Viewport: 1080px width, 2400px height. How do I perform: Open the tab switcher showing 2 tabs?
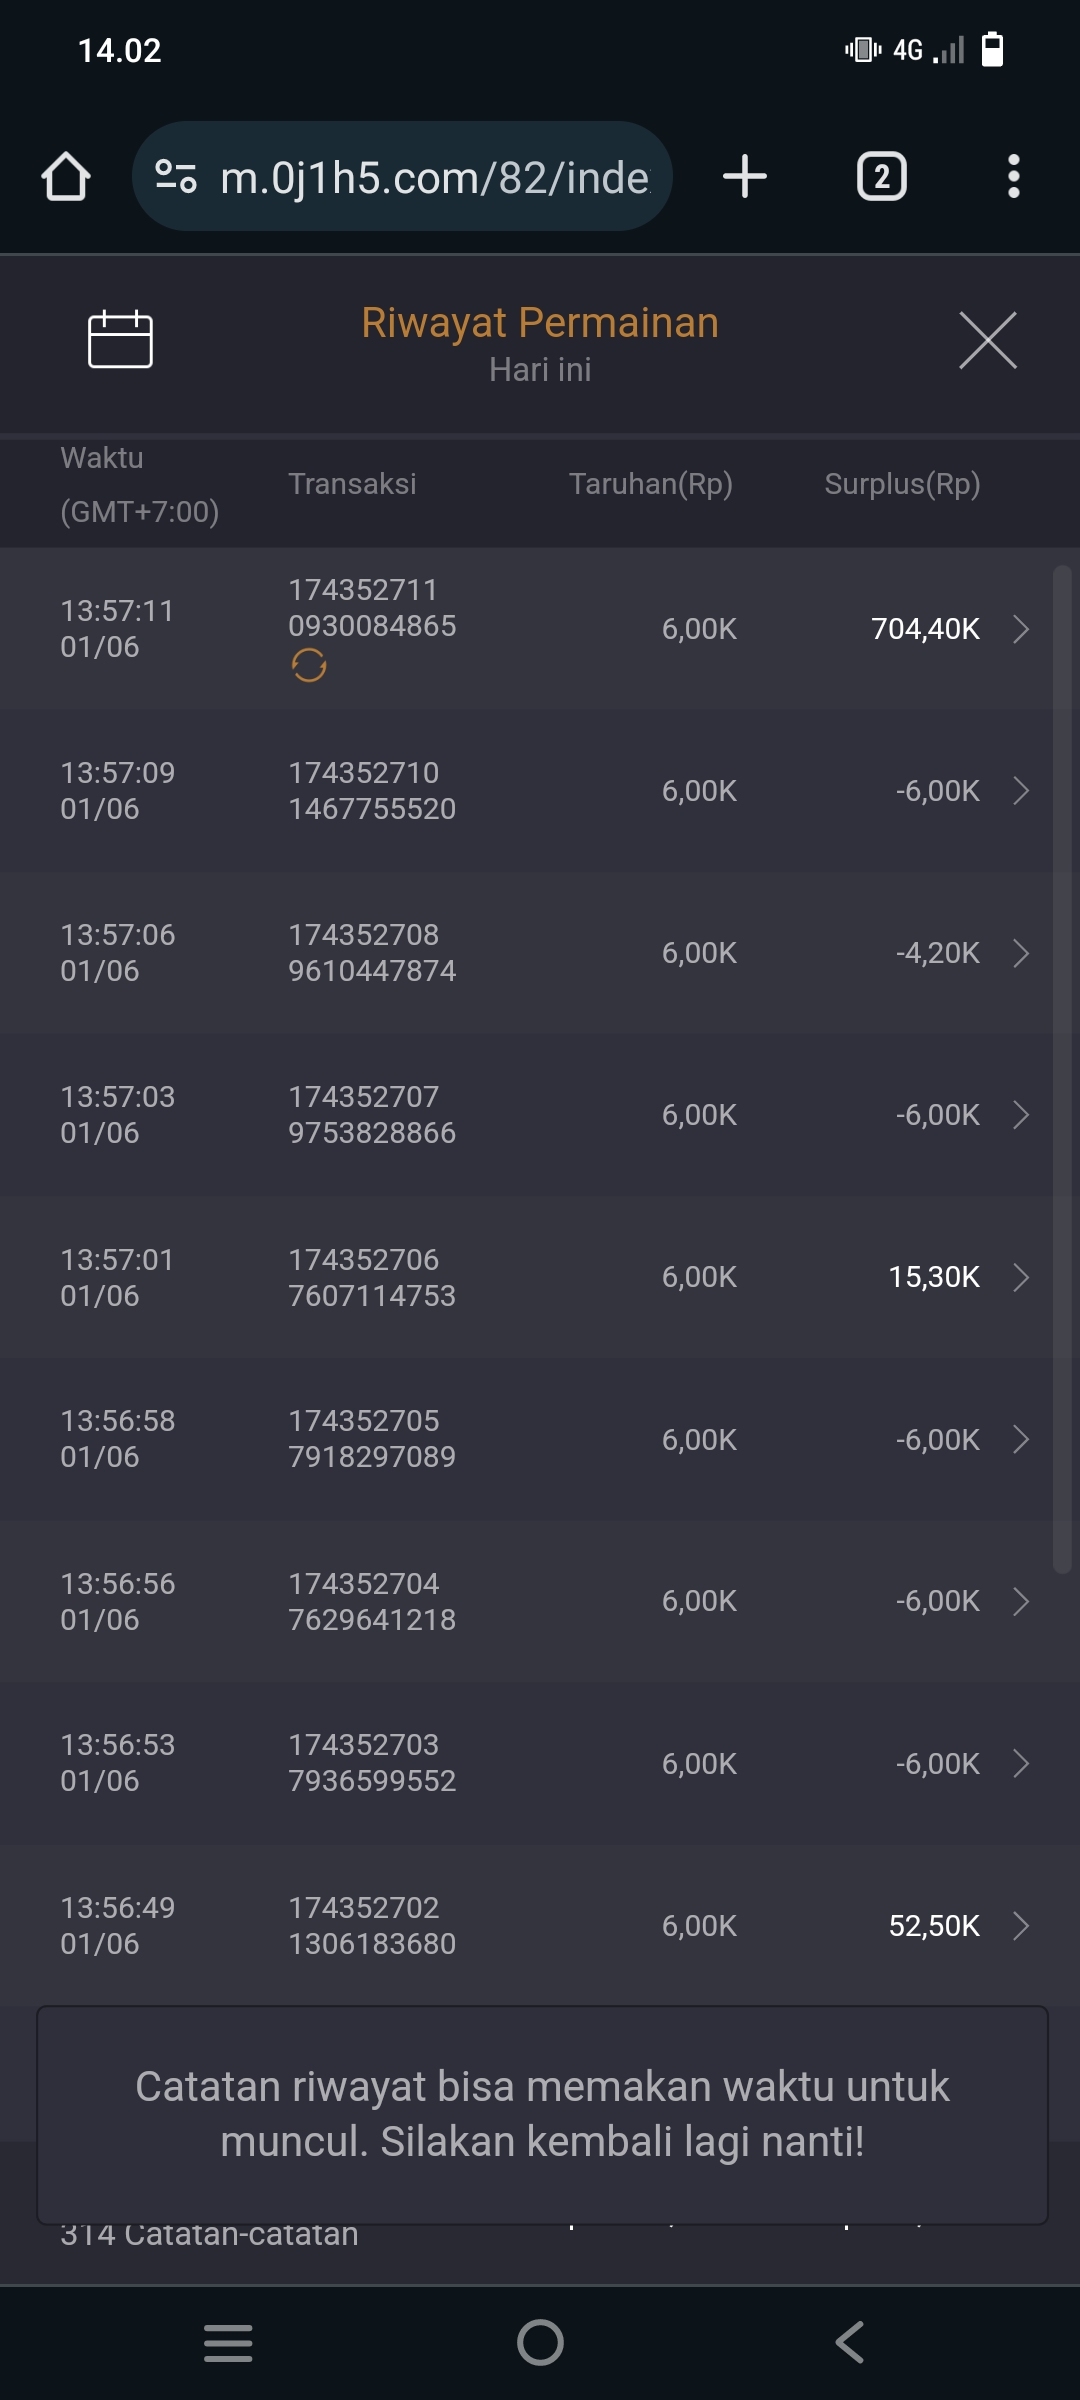point(881,177)
